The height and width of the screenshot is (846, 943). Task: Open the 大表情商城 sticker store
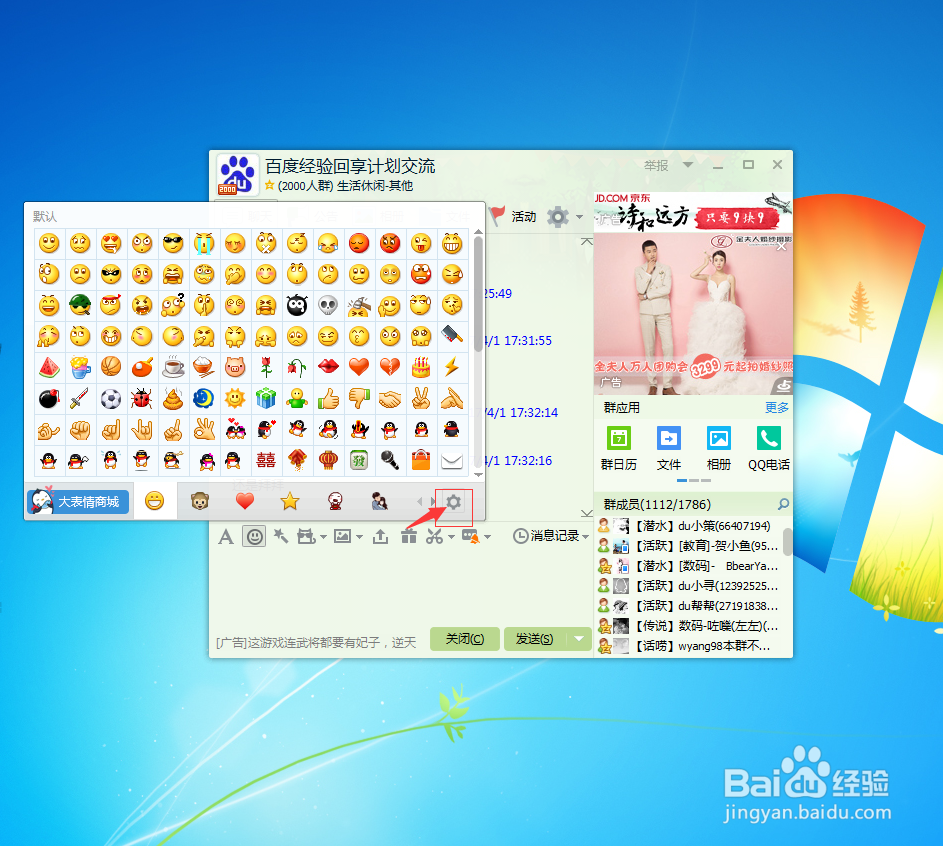pyautogui.click(x=78, y=501)
